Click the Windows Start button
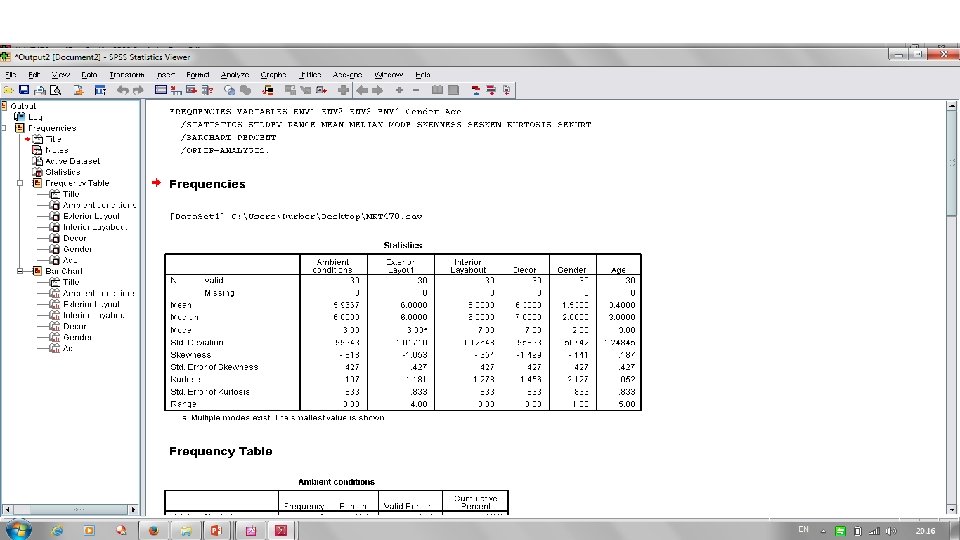 [x=18, y=530]
